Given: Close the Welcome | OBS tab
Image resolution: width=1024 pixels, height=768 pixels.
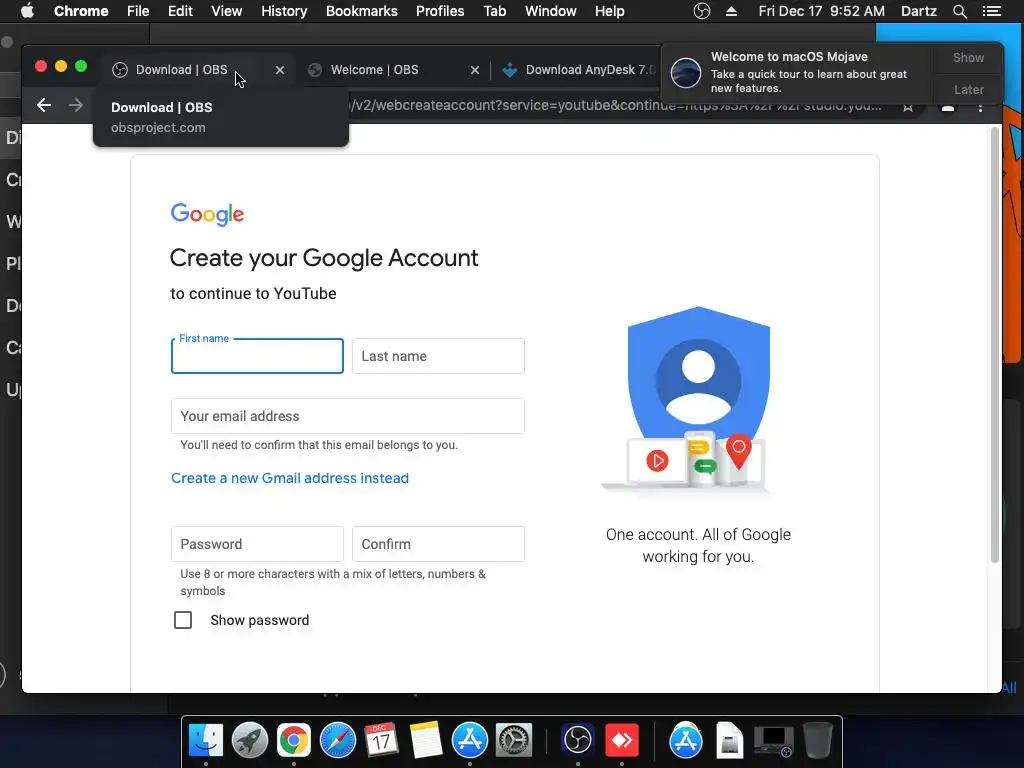Looking at the screenshot, I should click(x=475, y=70).
